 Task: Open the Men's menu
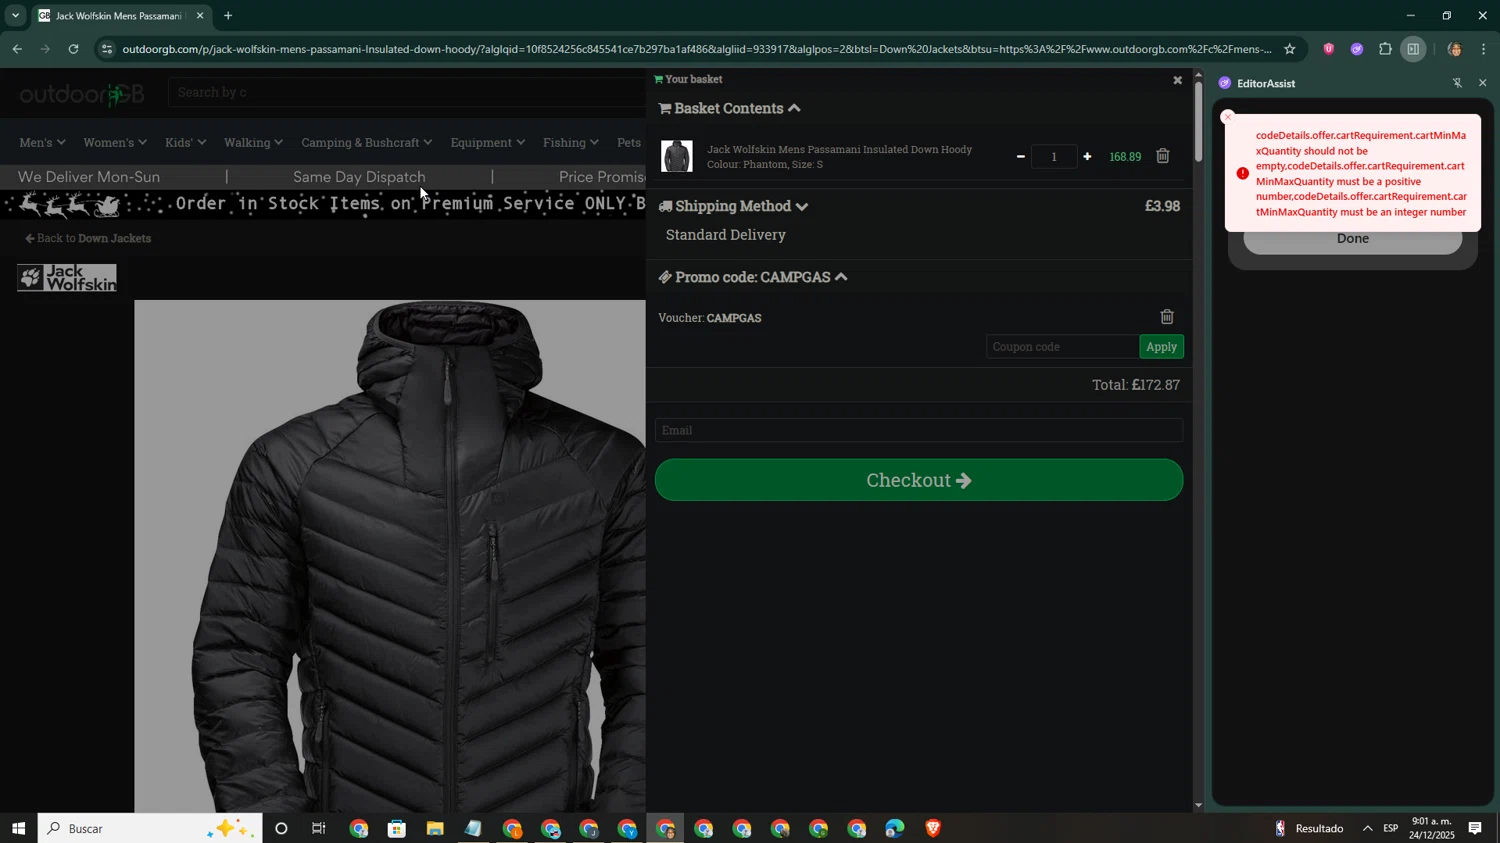(x=42, y=142)
